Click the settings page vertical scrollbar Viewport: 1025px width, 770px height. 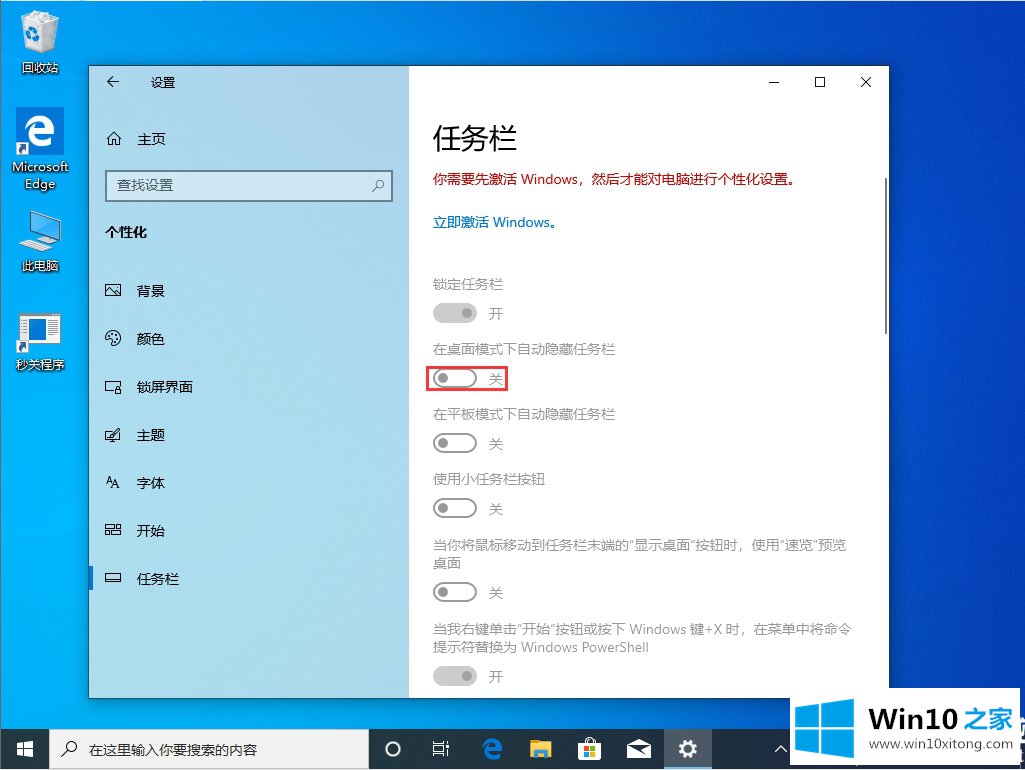click(x=885, y=255)
